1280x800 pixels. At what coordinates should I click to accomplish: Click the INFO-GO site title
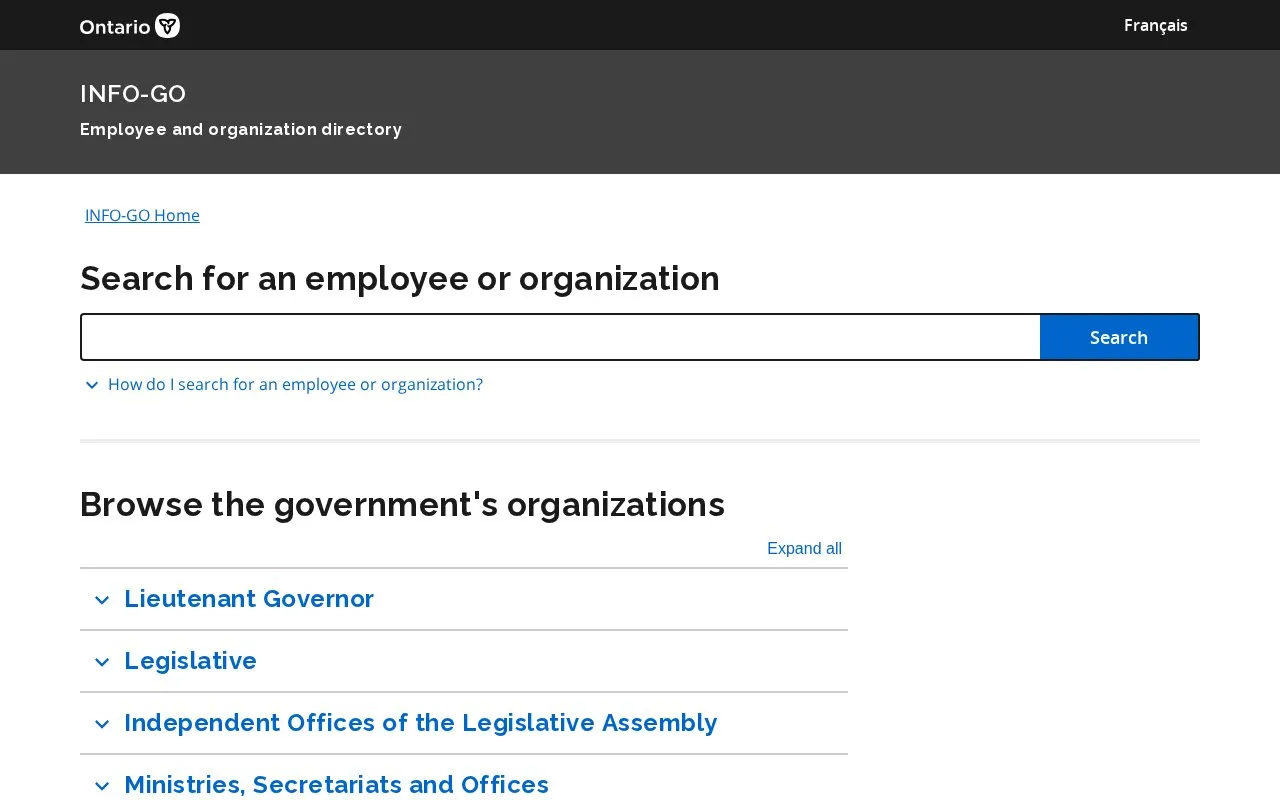(133, 94)
